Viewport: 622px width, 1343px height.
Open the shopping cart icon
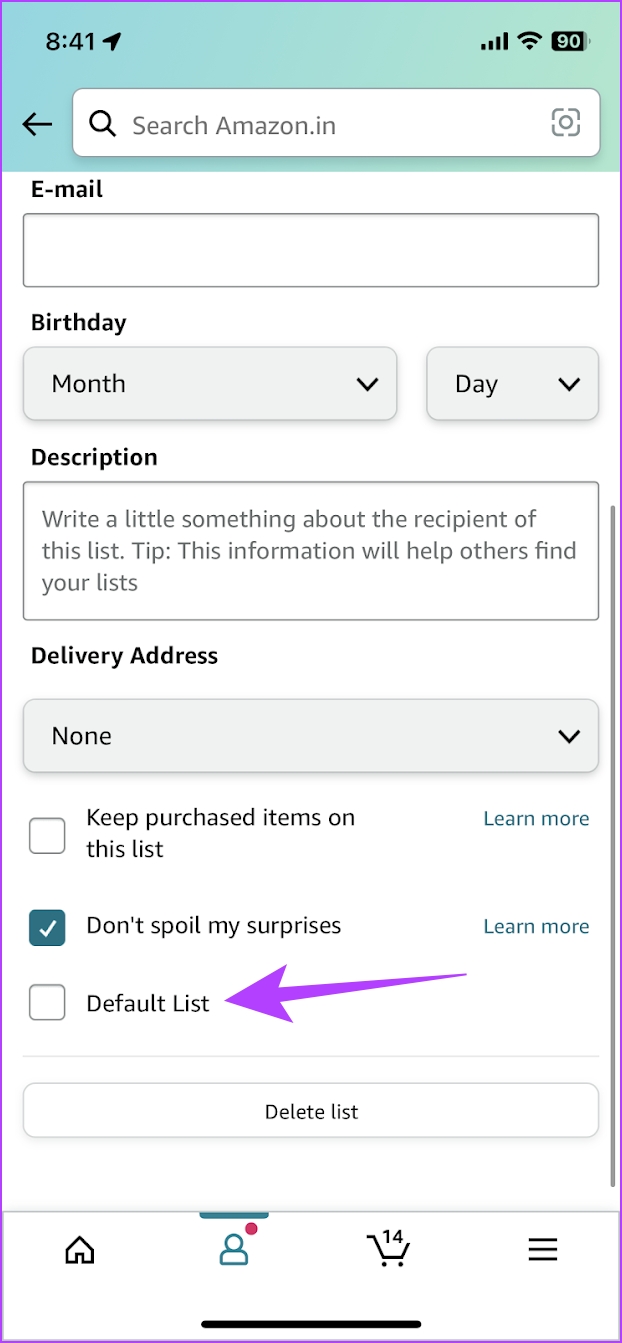388,1249
